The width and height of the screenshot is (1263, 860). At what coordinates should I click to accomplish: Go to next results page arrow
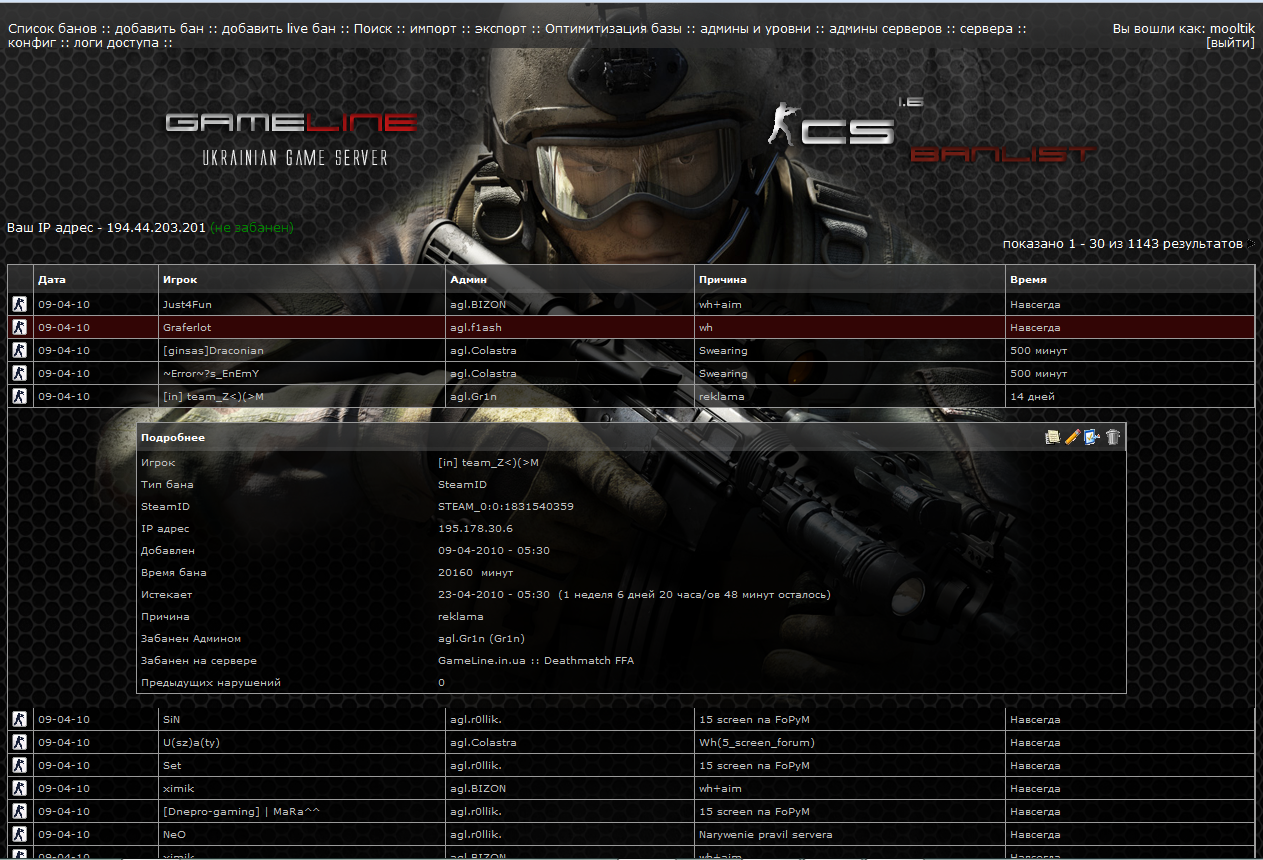[1251, 244]
